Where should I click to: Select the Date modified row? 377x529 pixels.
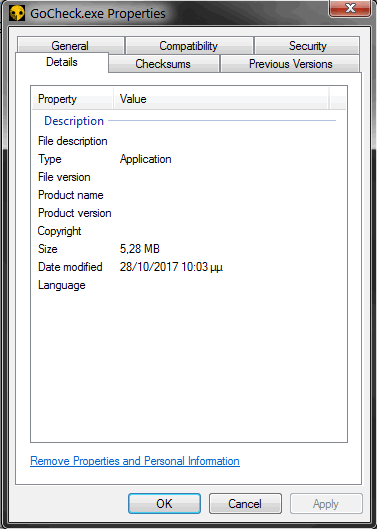189,267
